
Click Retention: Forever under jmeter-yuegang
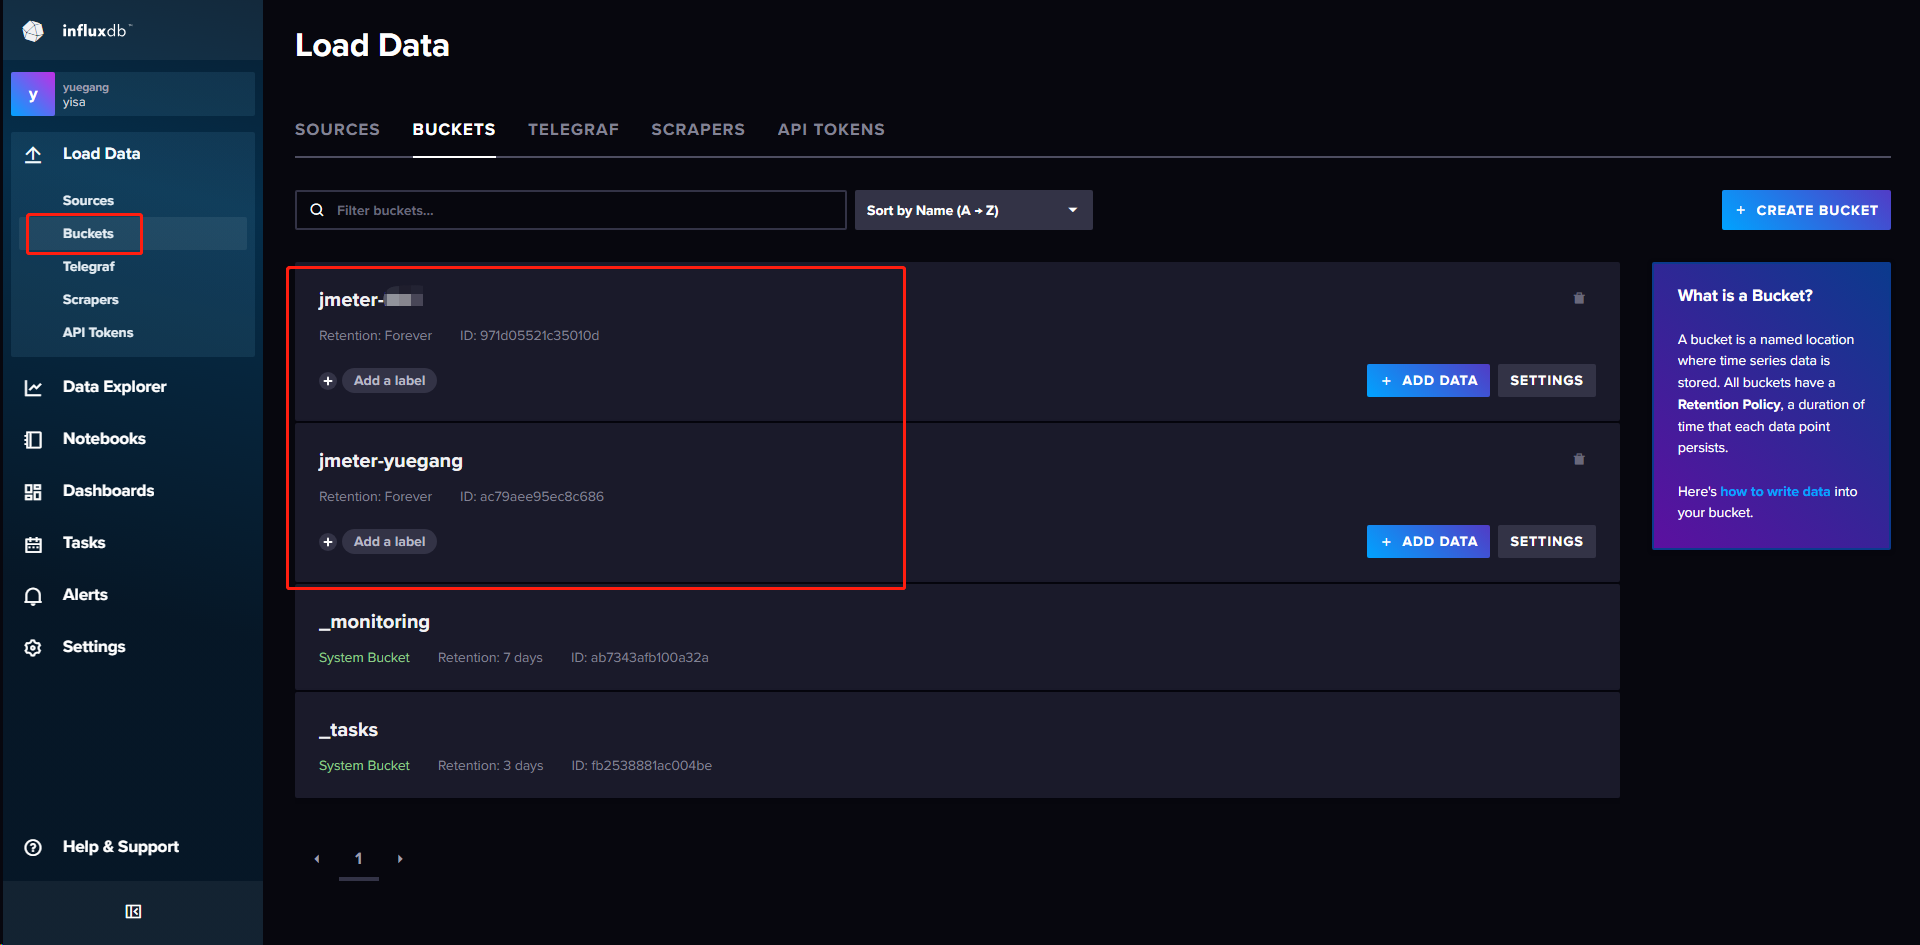tap(375, 497)
